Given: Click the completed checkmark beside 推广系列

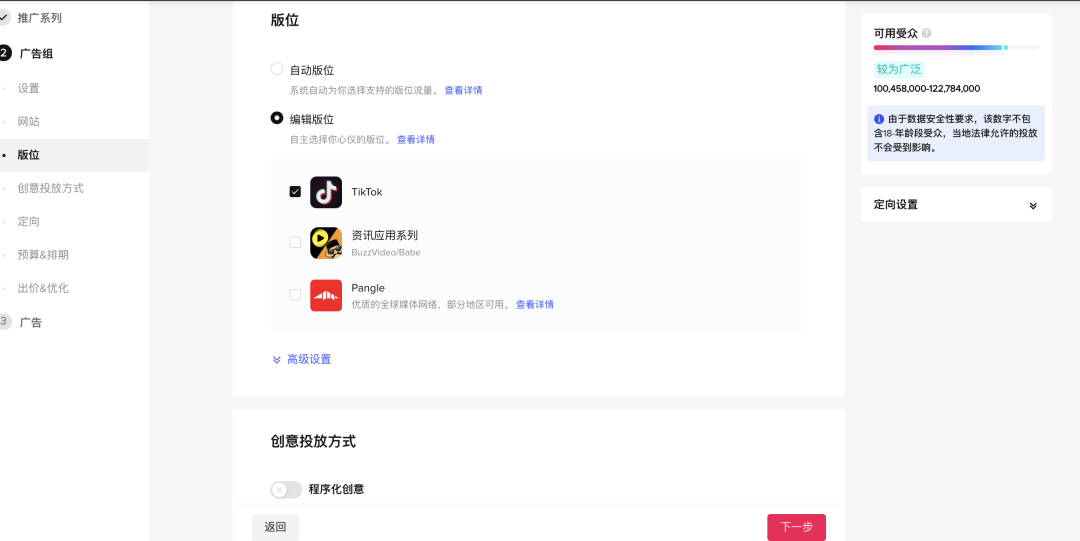Looking at the screenshot, I should point(4,18).
